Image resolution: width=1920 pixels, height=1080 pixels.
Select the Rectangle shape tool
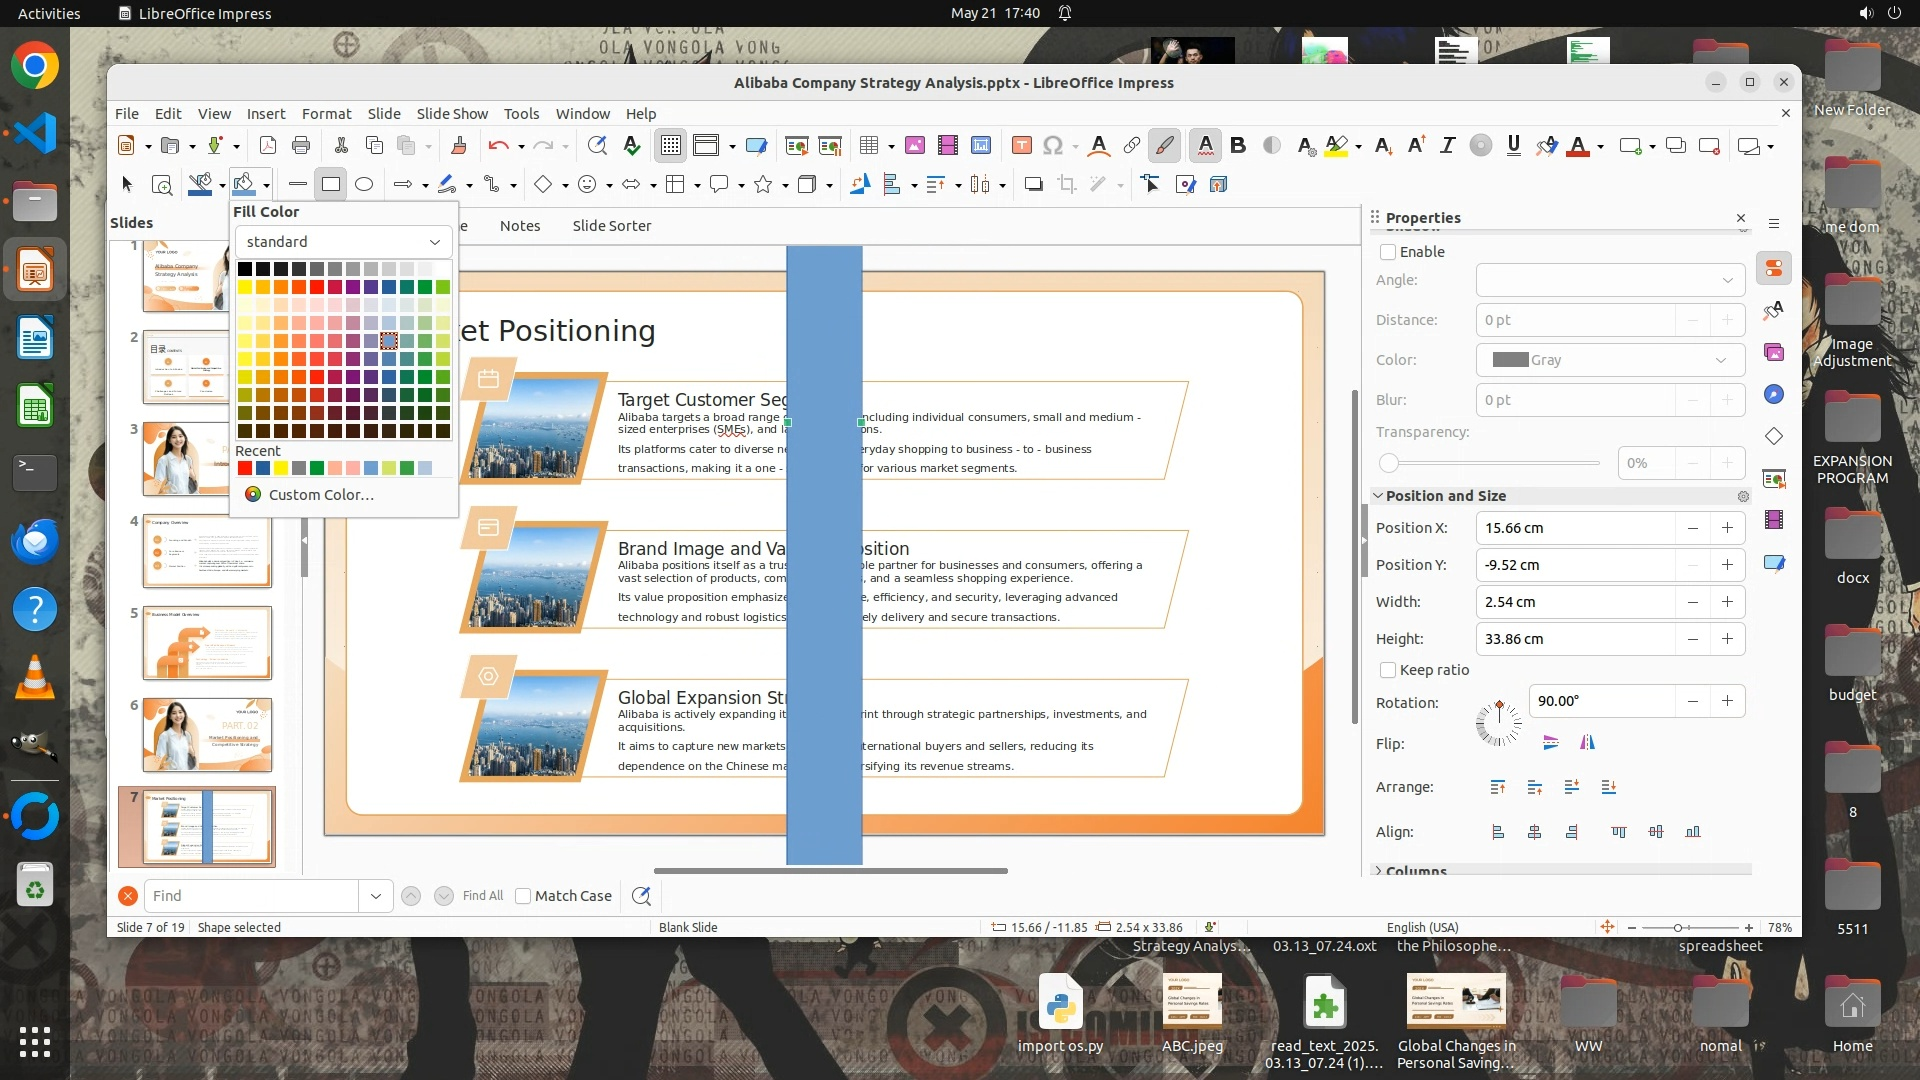click(331, 184)
